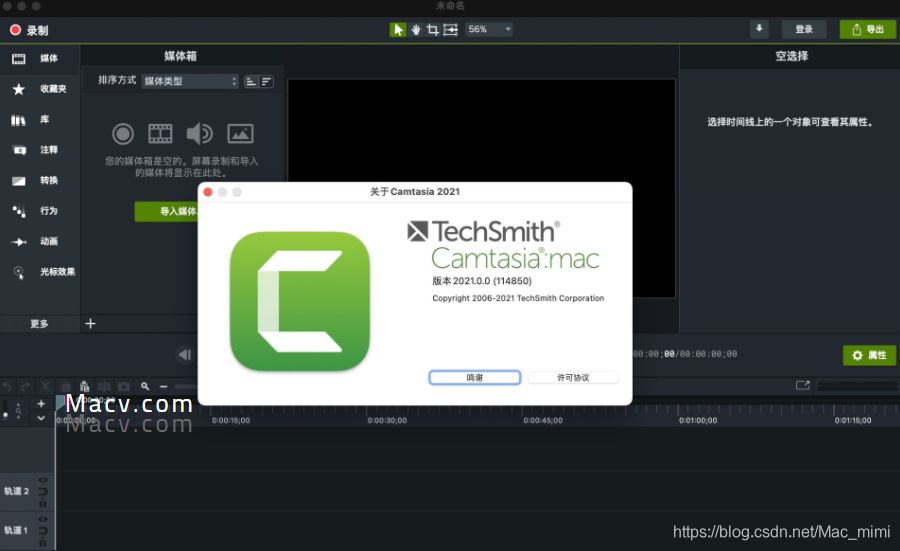
Task: Click the 许可协议 license agreement button
Action: pyautogui.click(x=573, y=377)
